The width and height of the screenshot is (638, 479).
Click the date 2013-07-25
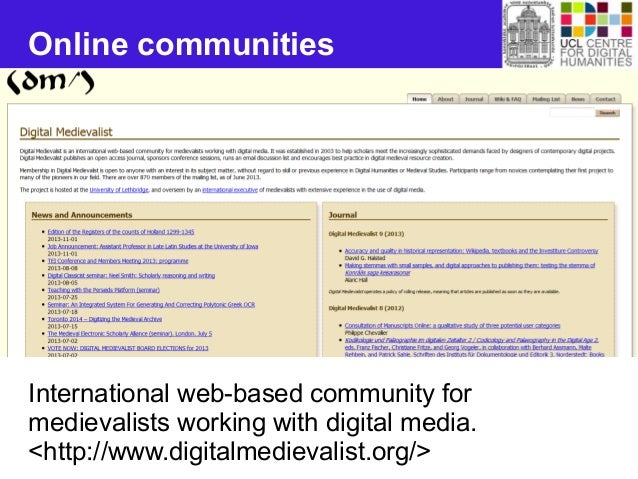pyautogui.click(x=62, y=297)
